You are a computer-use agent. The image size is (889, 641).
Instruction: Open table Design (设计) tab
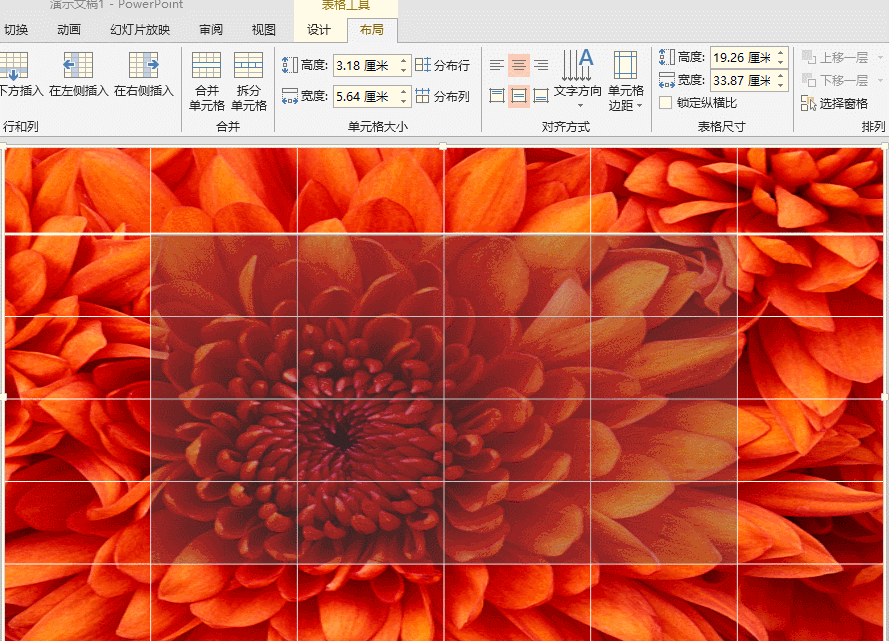coord(319,29)
